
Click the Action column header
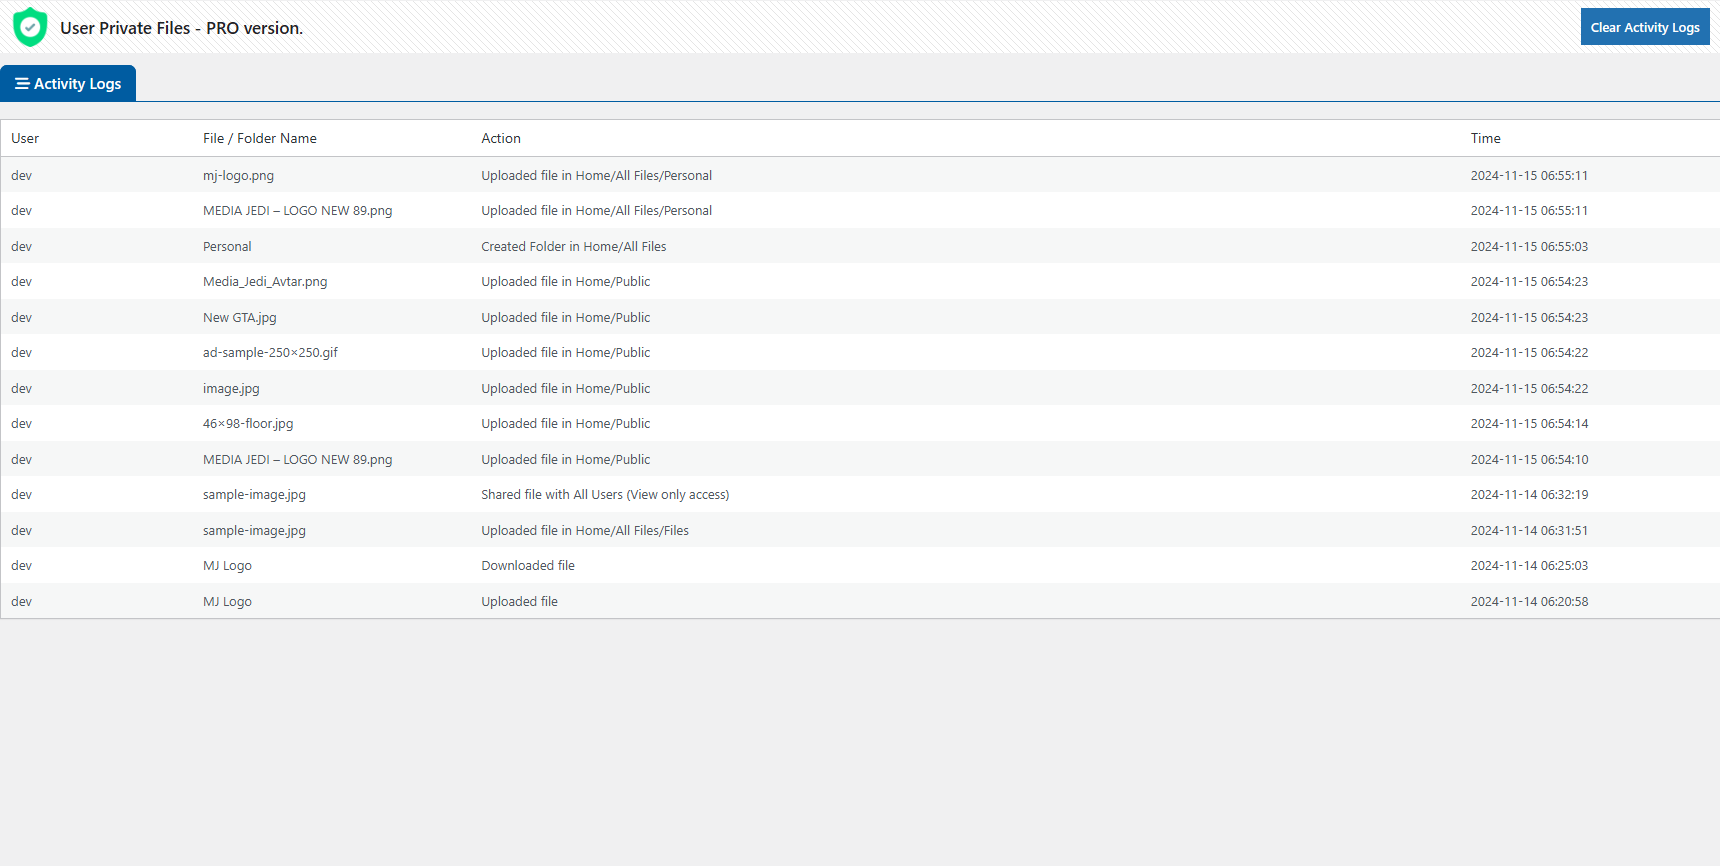coord(500,139)
